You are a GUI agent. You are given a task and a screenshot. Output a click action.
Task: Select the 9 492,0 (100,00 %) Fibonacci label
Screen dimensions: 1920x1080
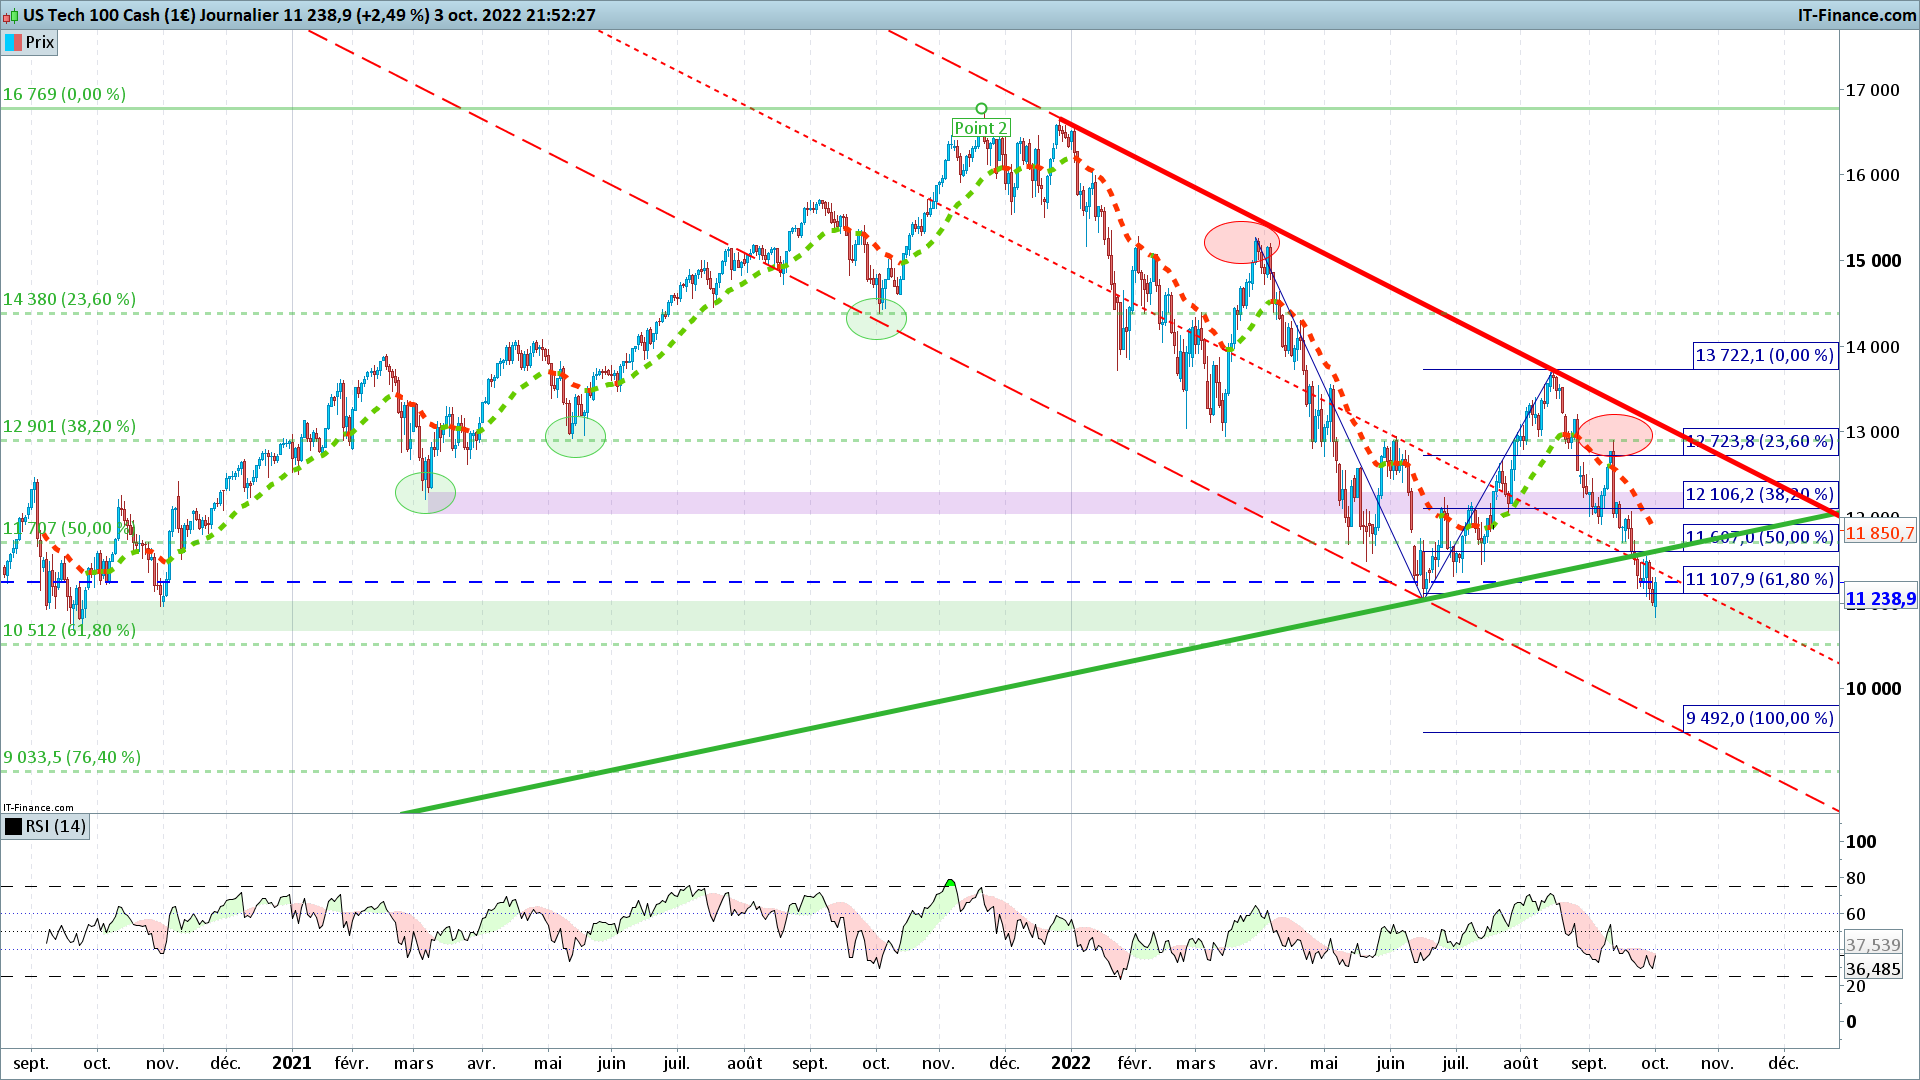coord(1760,718)
